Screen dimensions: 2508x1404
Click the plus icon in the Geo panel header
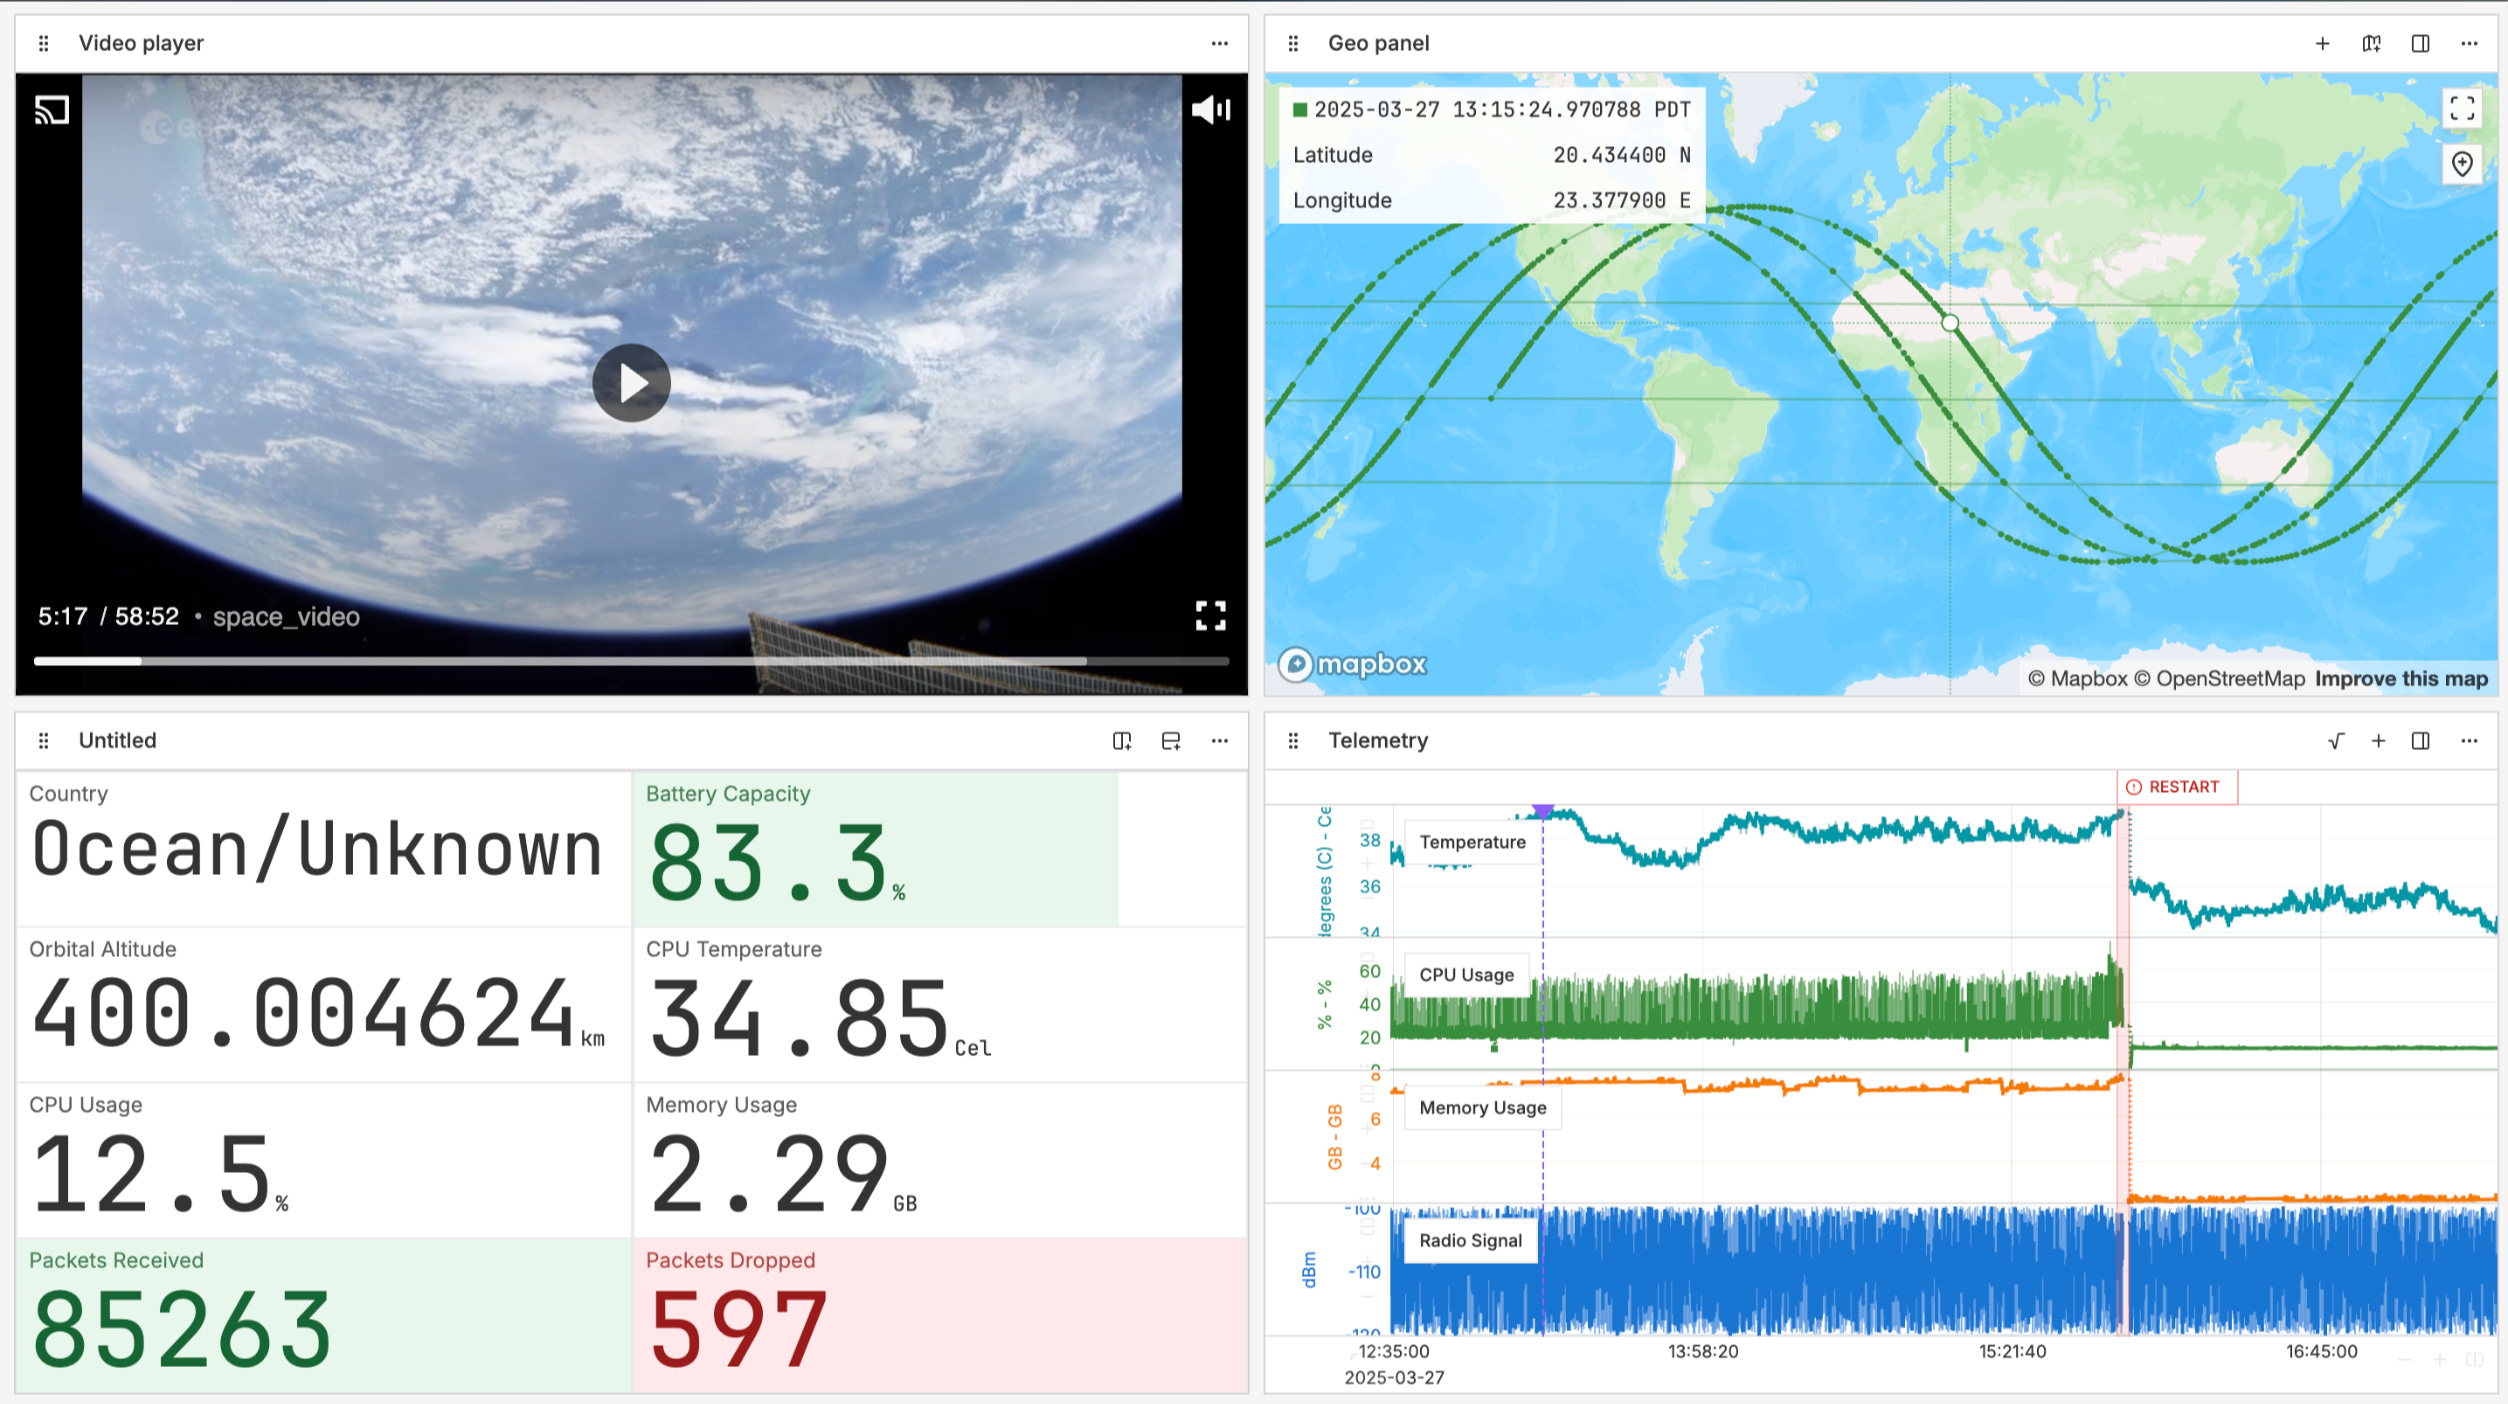pyautogui.click(x=2323, y=43)
